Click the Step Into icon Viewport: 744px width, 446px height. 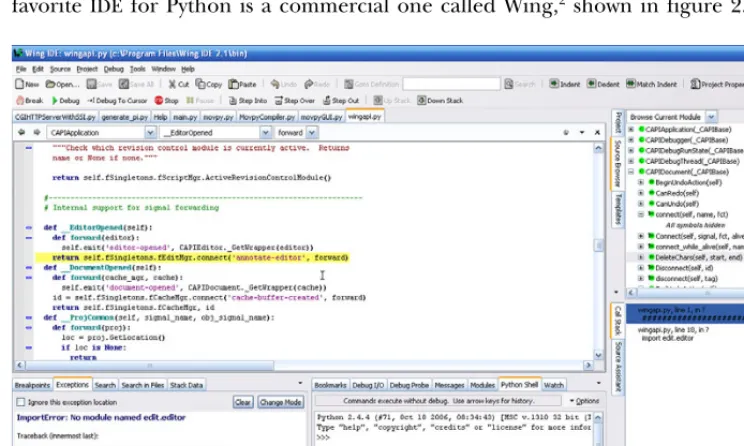(x=232, y=101)
